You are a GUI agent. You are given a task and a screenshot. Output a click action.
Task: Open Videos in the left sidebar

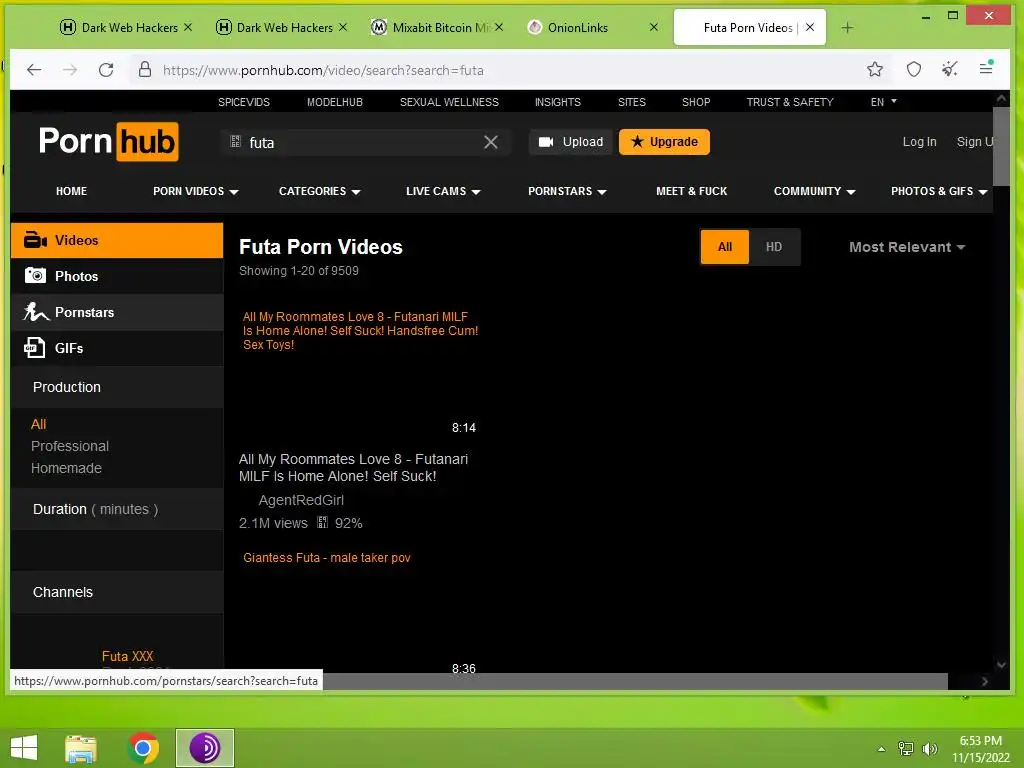coord(117,240)
